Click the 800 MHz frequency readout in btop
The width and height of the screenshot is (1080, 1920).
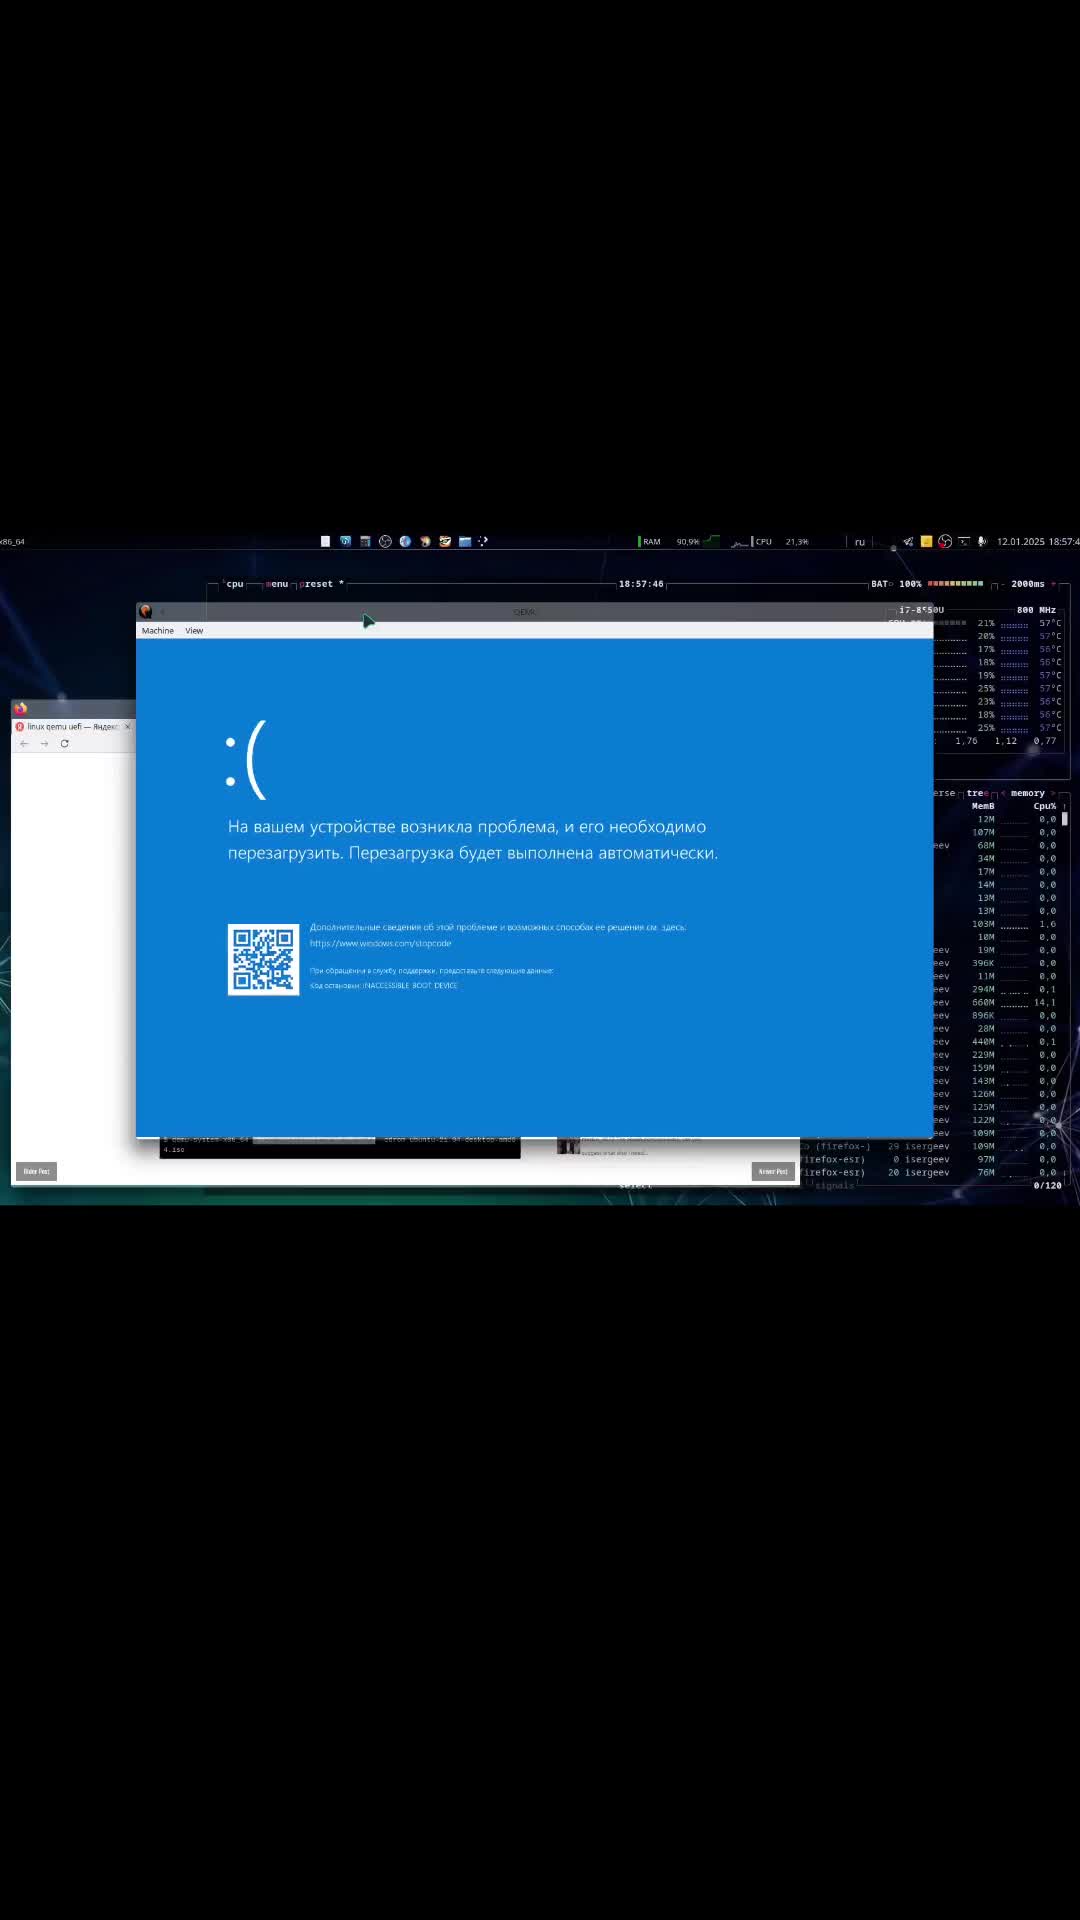(1036, 610)
